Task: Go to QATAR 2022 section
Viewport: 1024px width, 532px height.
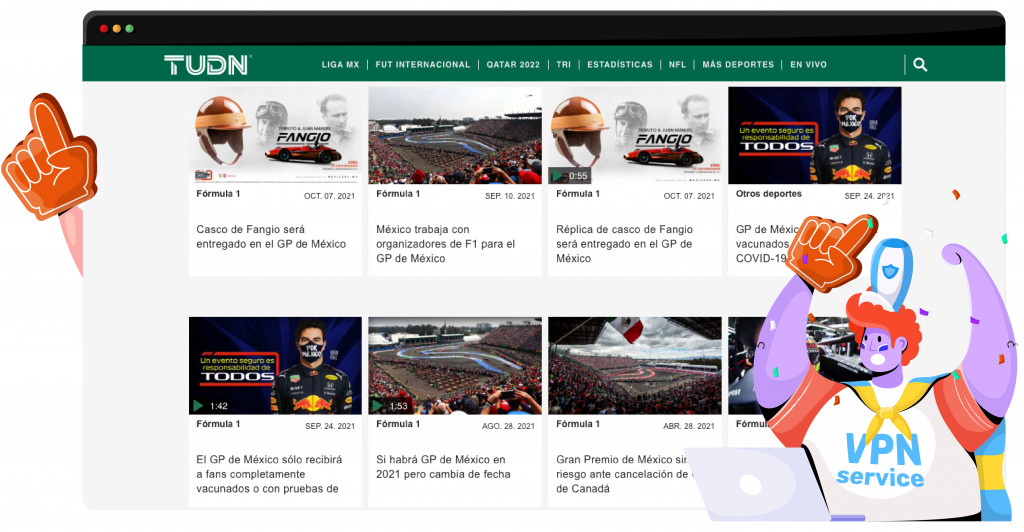Action: click(x=513, y=65)
